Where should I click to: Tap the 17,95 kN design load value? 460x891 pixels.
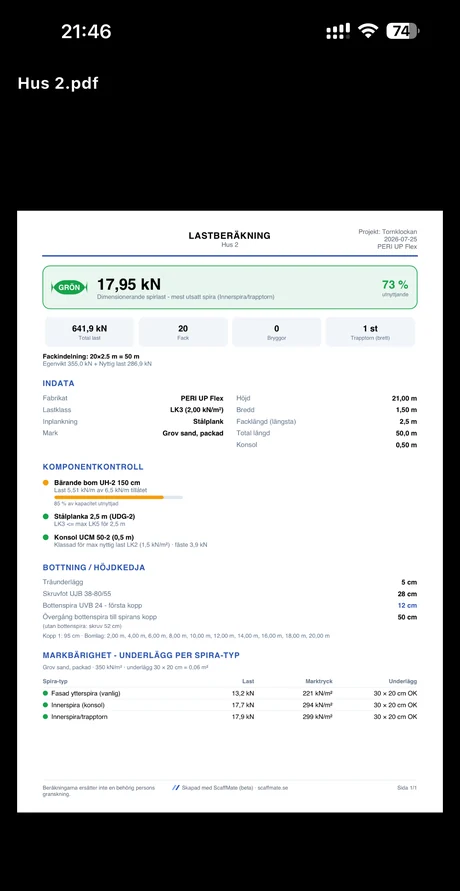pyautogui.click(x=129, y=284)
